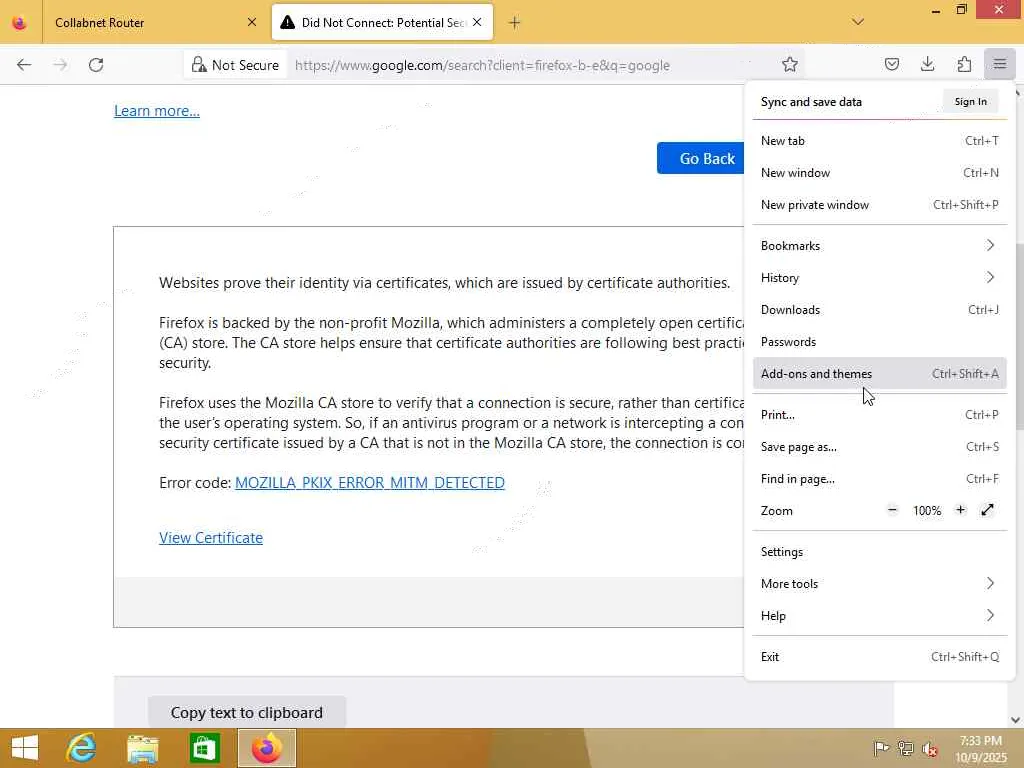Click the page vertical scrollbar thumb
The height and width of the screenshot is (768, 1024).
pyautogui.click(x=1018, y=336)
